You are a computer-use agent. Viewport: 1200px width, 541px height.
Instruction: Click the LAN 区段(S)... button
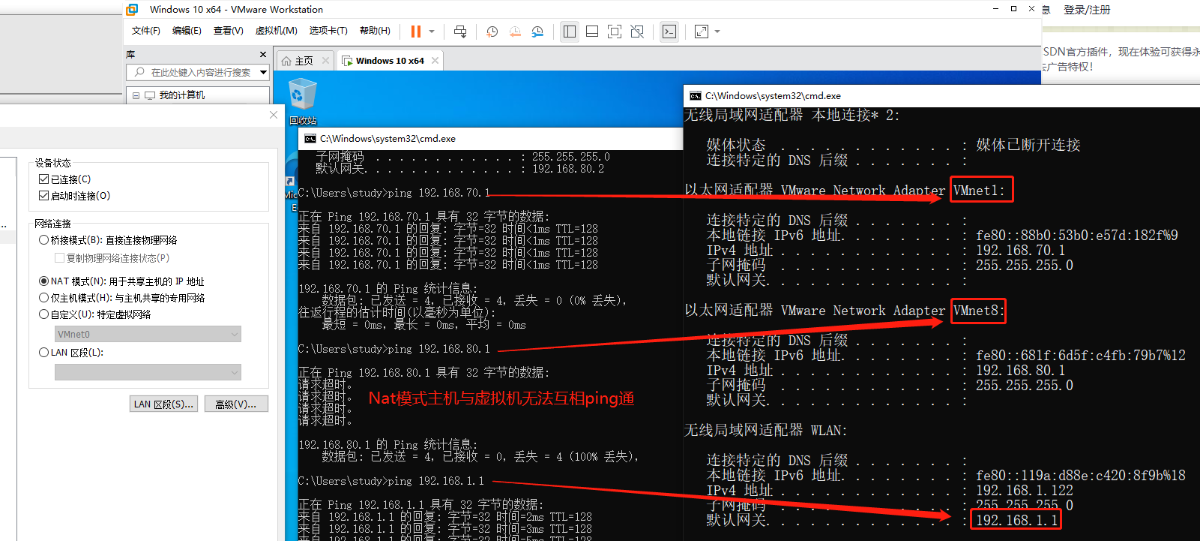tap(164, 404)
